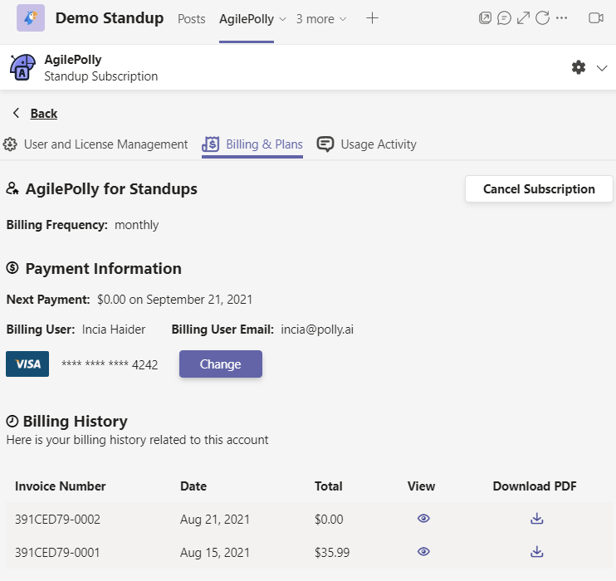Screen dimensions: 616x581
Task: Open the Posts tab
Action: 191,19
